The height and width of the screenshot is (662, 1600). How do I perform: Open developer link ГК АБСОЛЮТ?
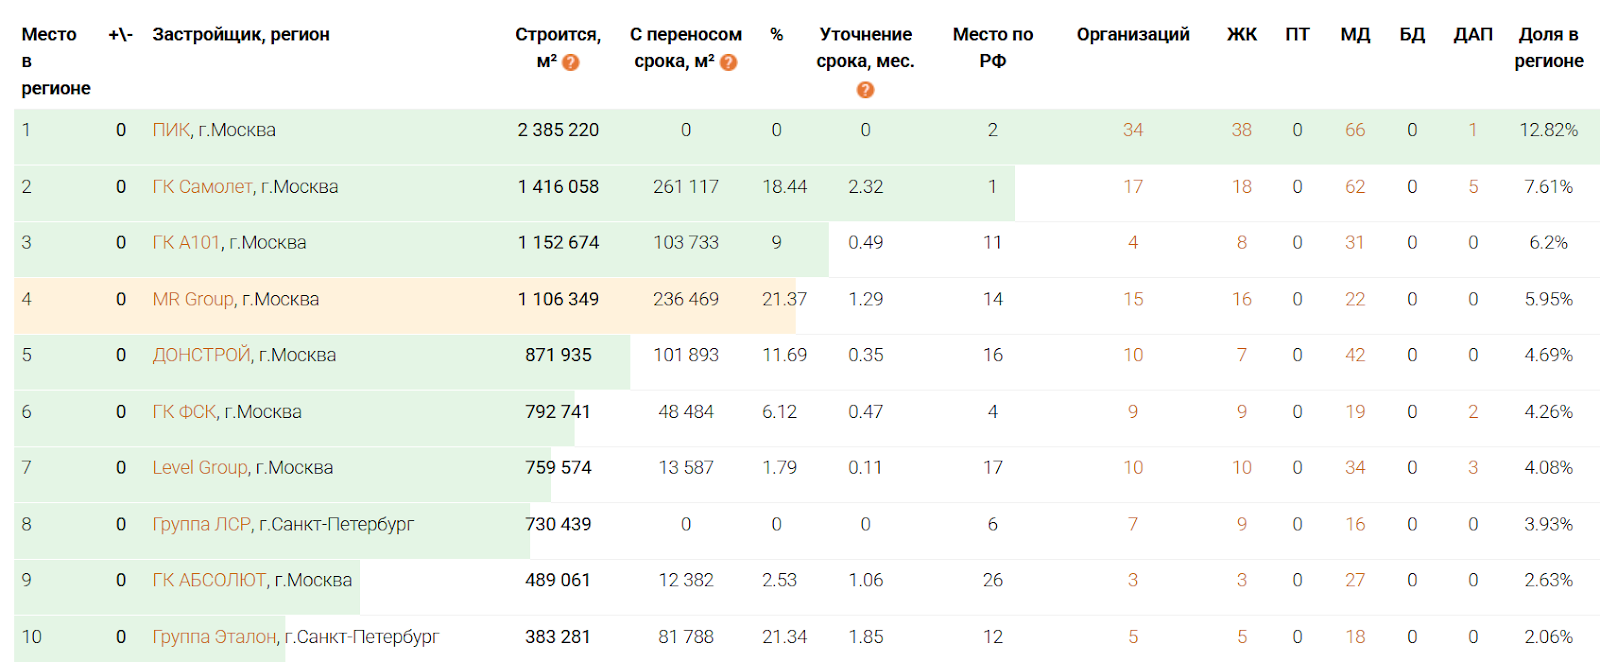pos(209,580)
